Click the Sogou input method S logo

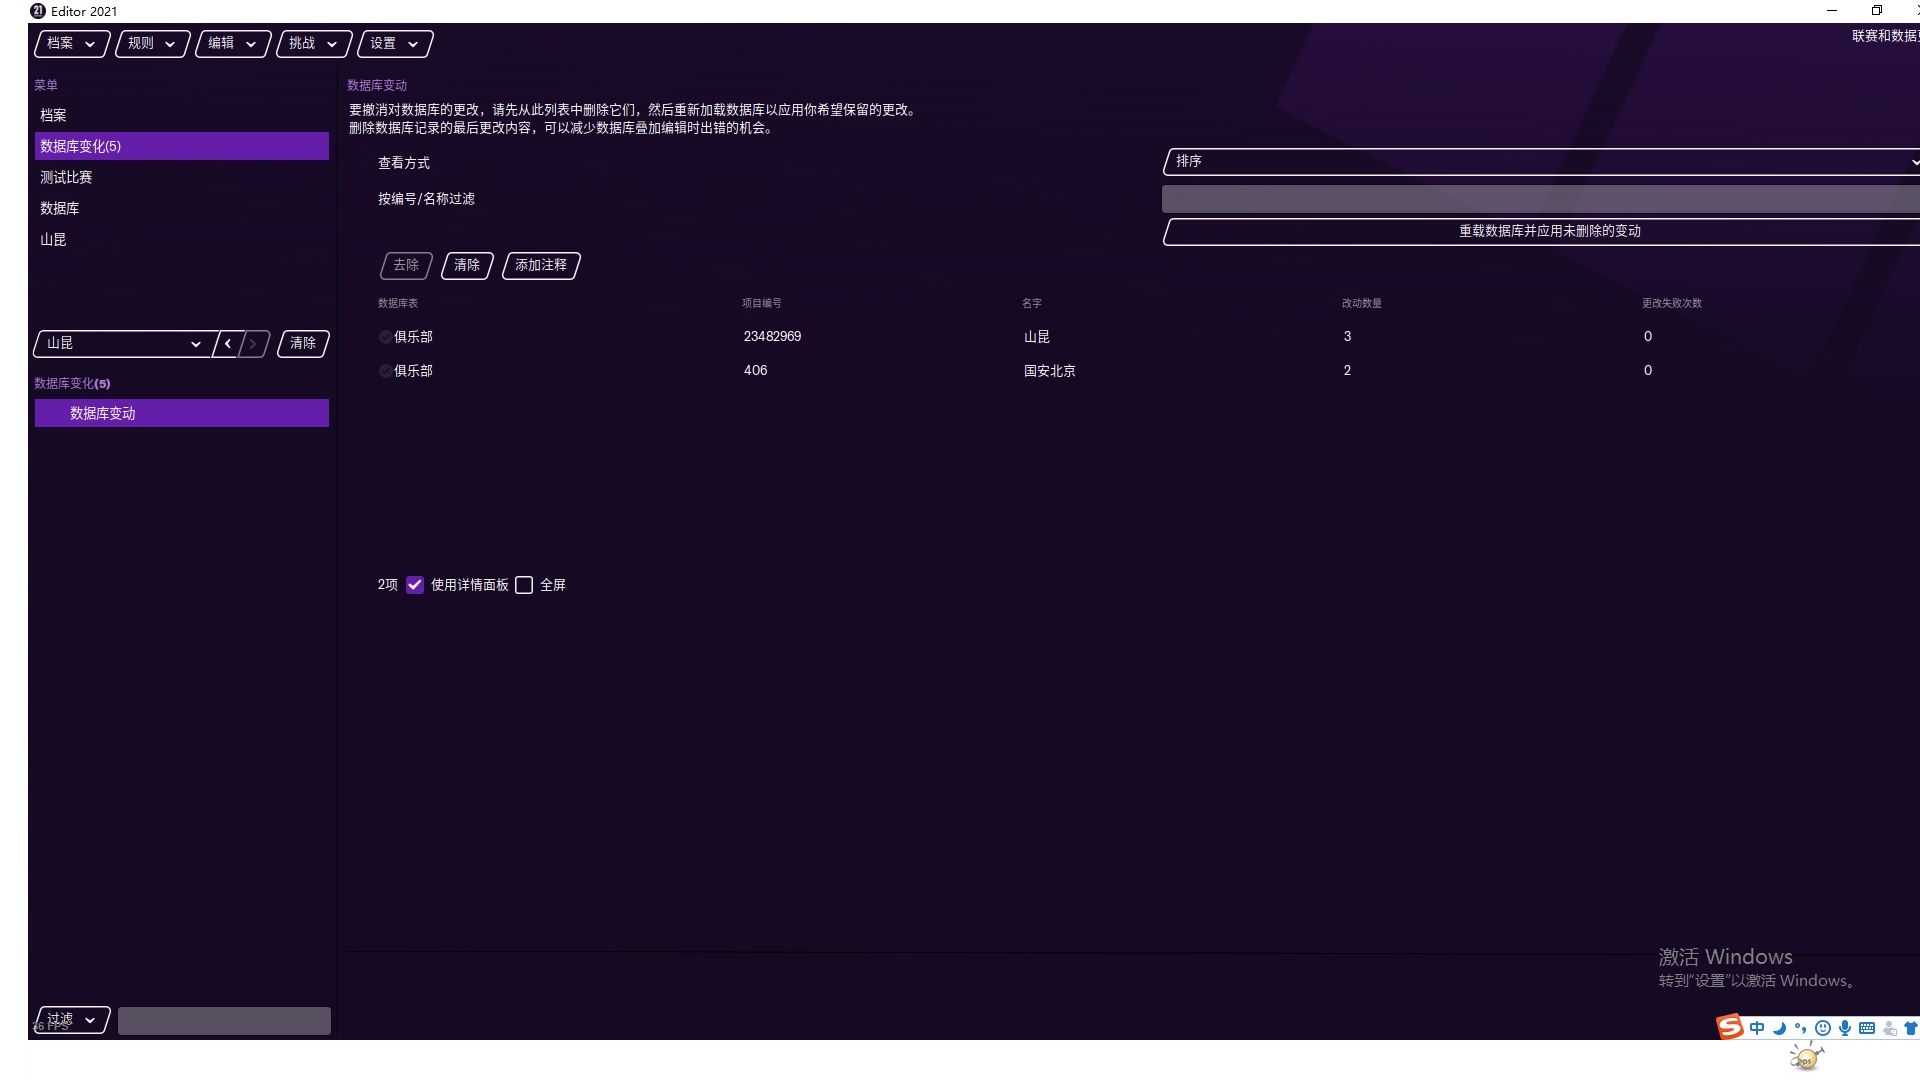pyautogui.click(x=1729, y=1027)
